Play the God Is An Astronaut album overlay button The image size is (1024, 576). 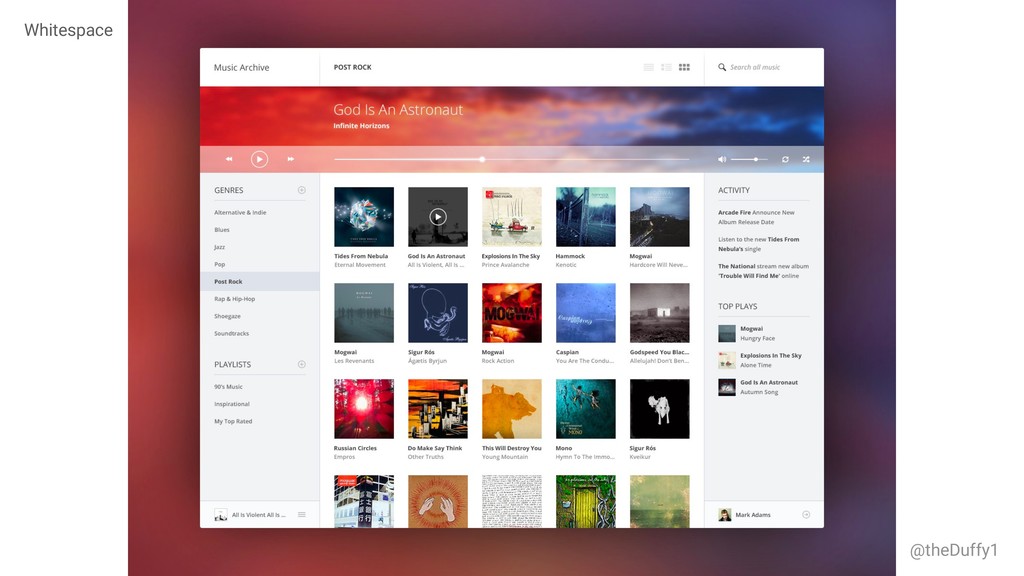(438, 217)
